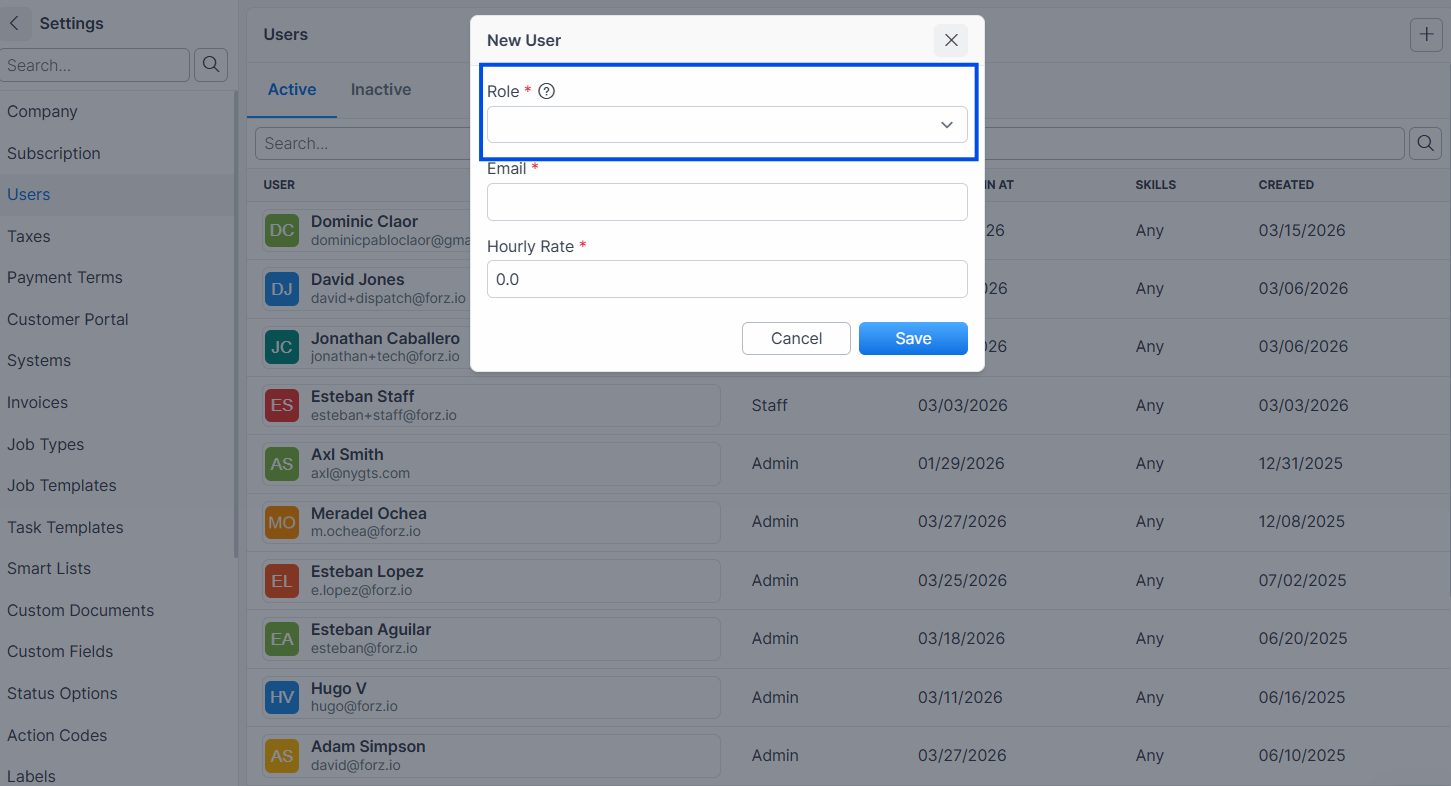Screen dimensions: 1451x786
Task: Cancel the New User form
Action: 796,338
